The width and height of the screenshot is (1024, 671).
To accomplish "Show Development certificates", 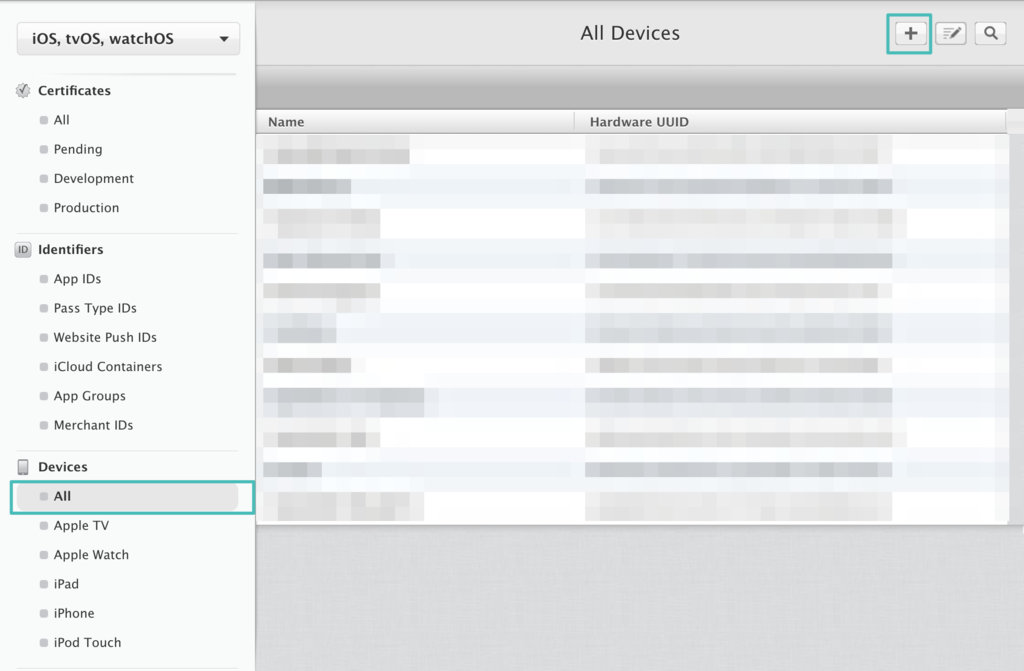I will (93, 178).
